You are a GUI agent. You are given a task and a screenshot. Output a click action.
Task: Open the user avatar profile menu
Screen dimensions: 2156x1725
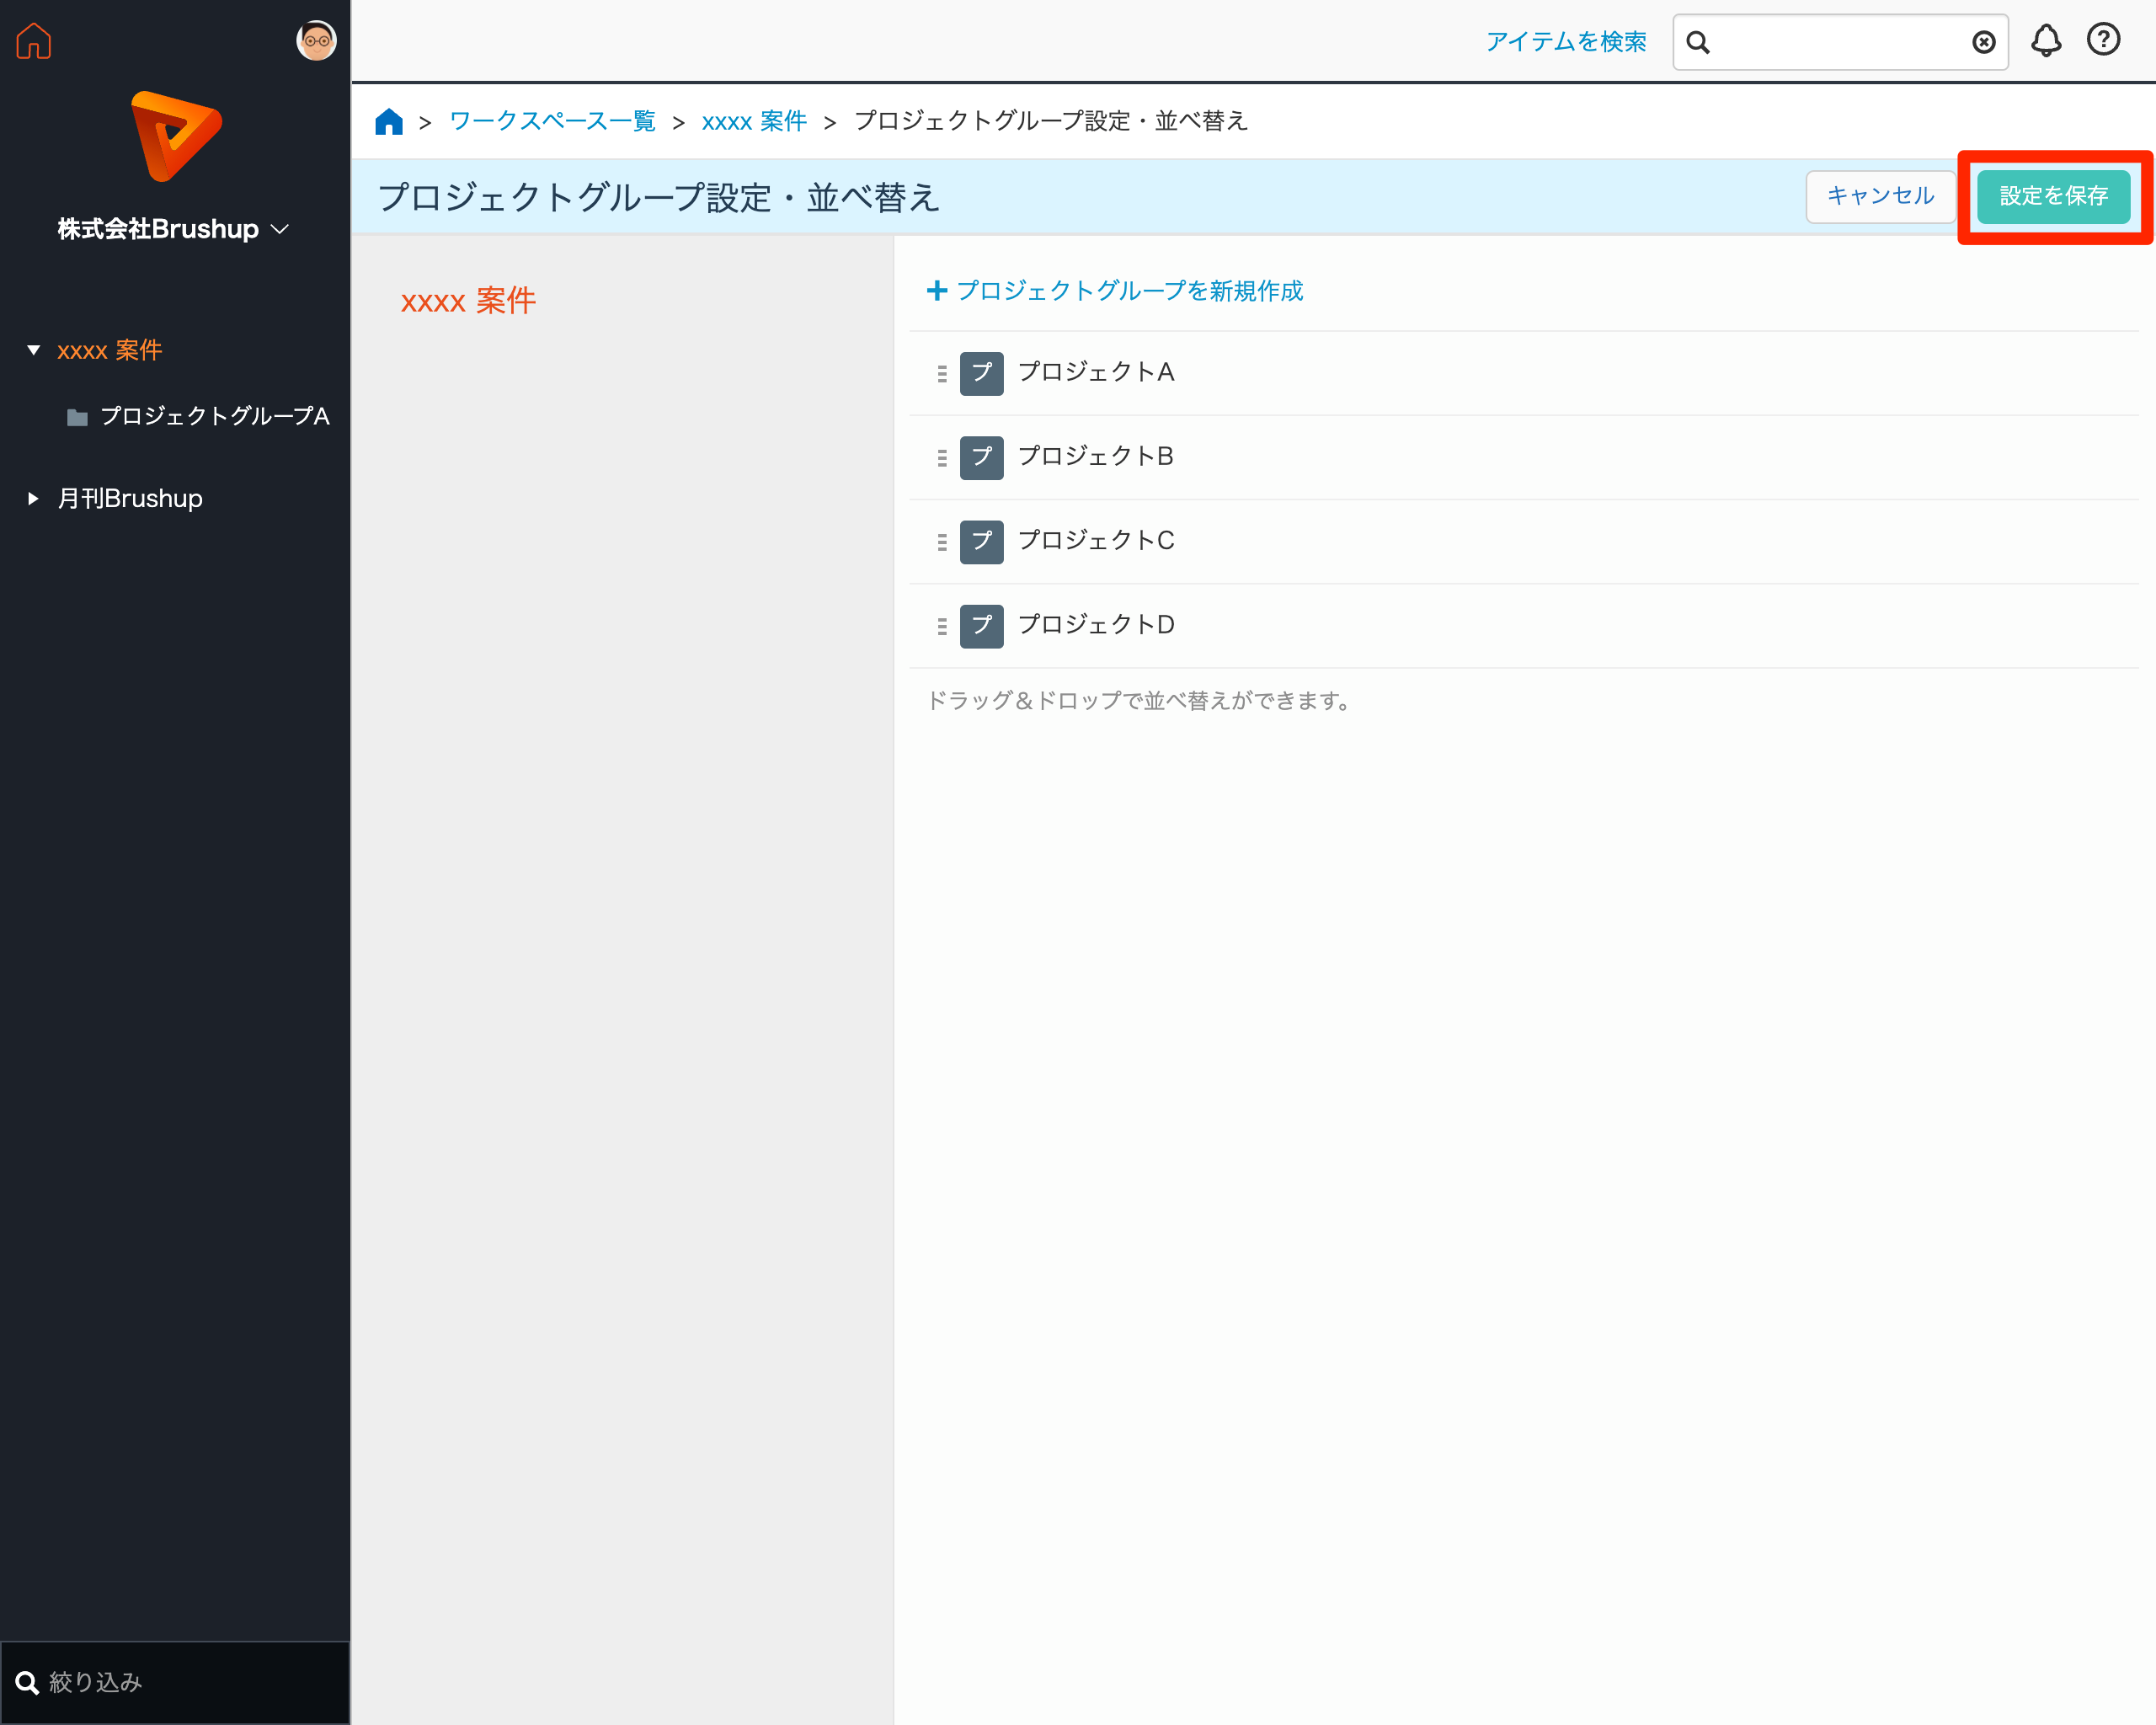click(316, 41)
